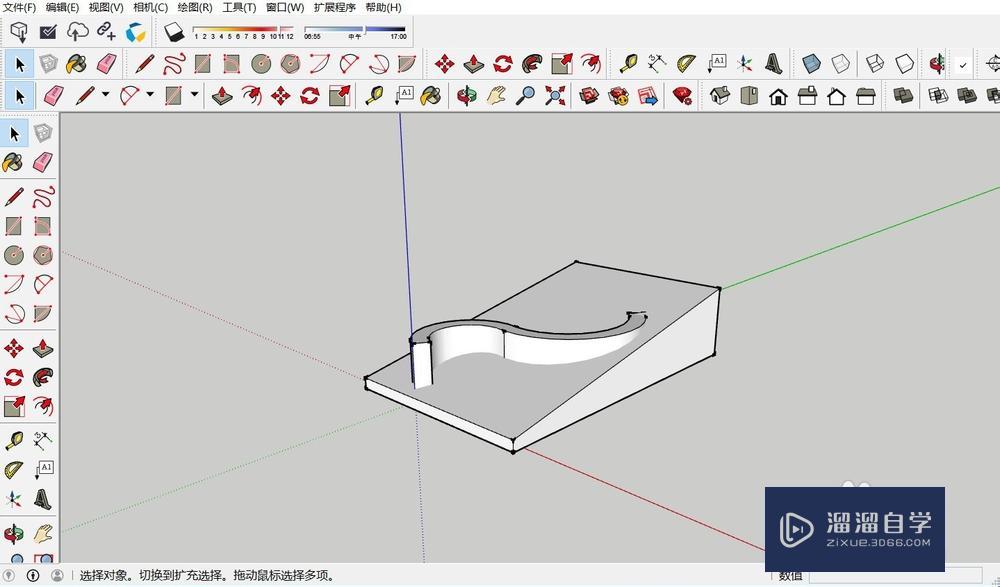Open the Arc tool dropdown arrow
Viewport: 1000px width, 587px height.
point(150,94)
